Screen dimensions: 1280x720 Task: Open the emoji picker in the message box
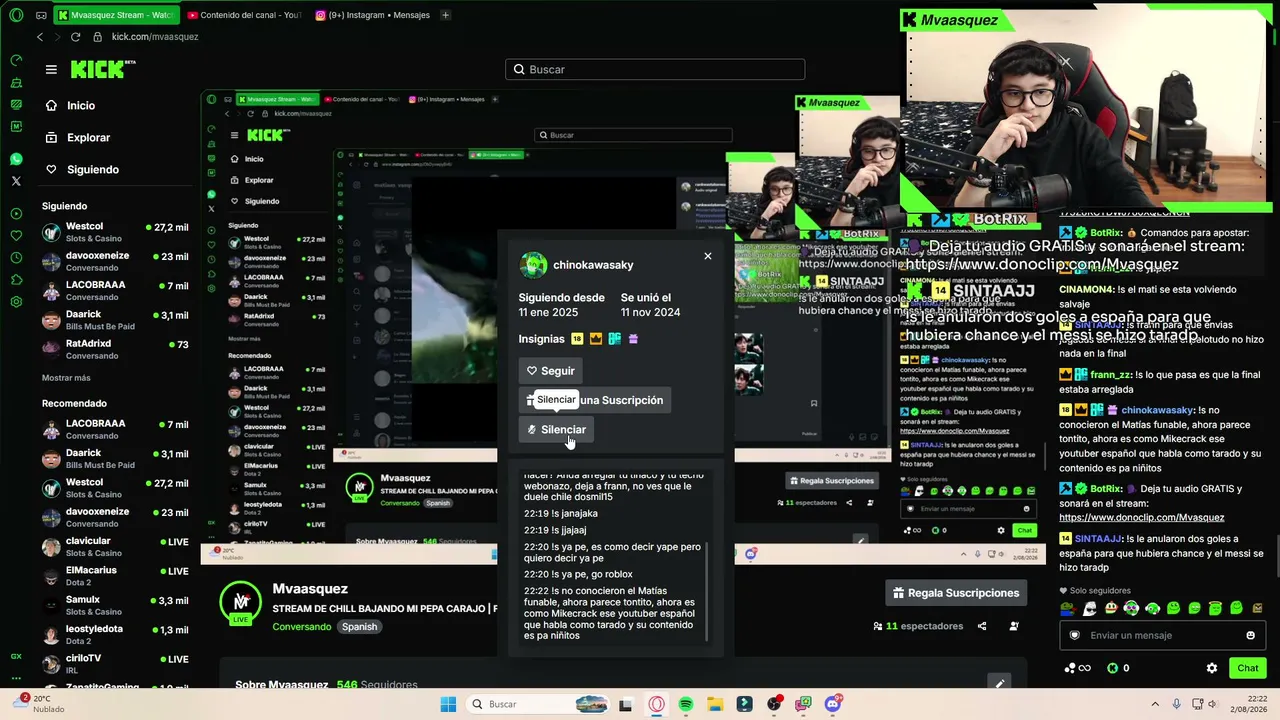click(x=1250, y=635)
